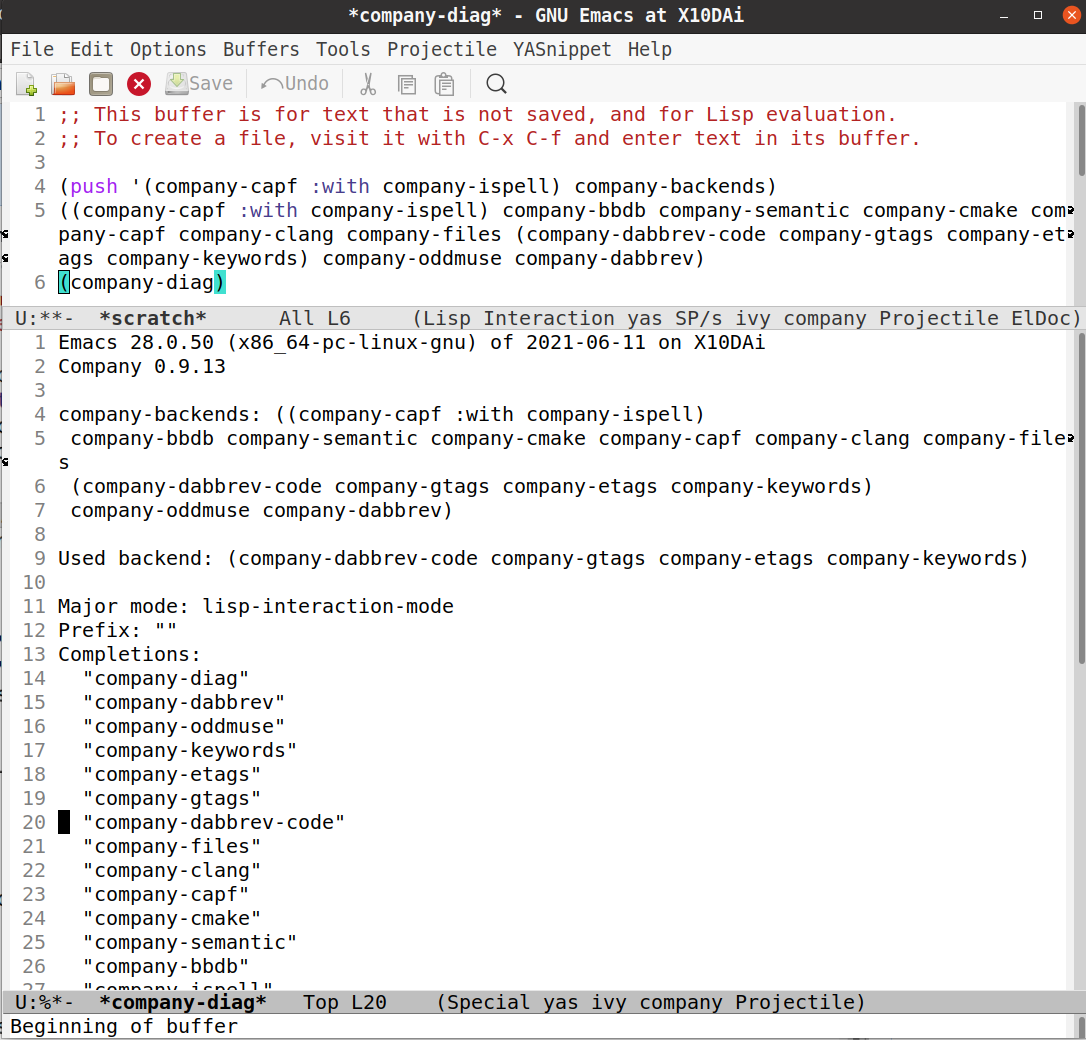Open the Options menu
Screen dimensions: 1086x1040
point(168,50)
